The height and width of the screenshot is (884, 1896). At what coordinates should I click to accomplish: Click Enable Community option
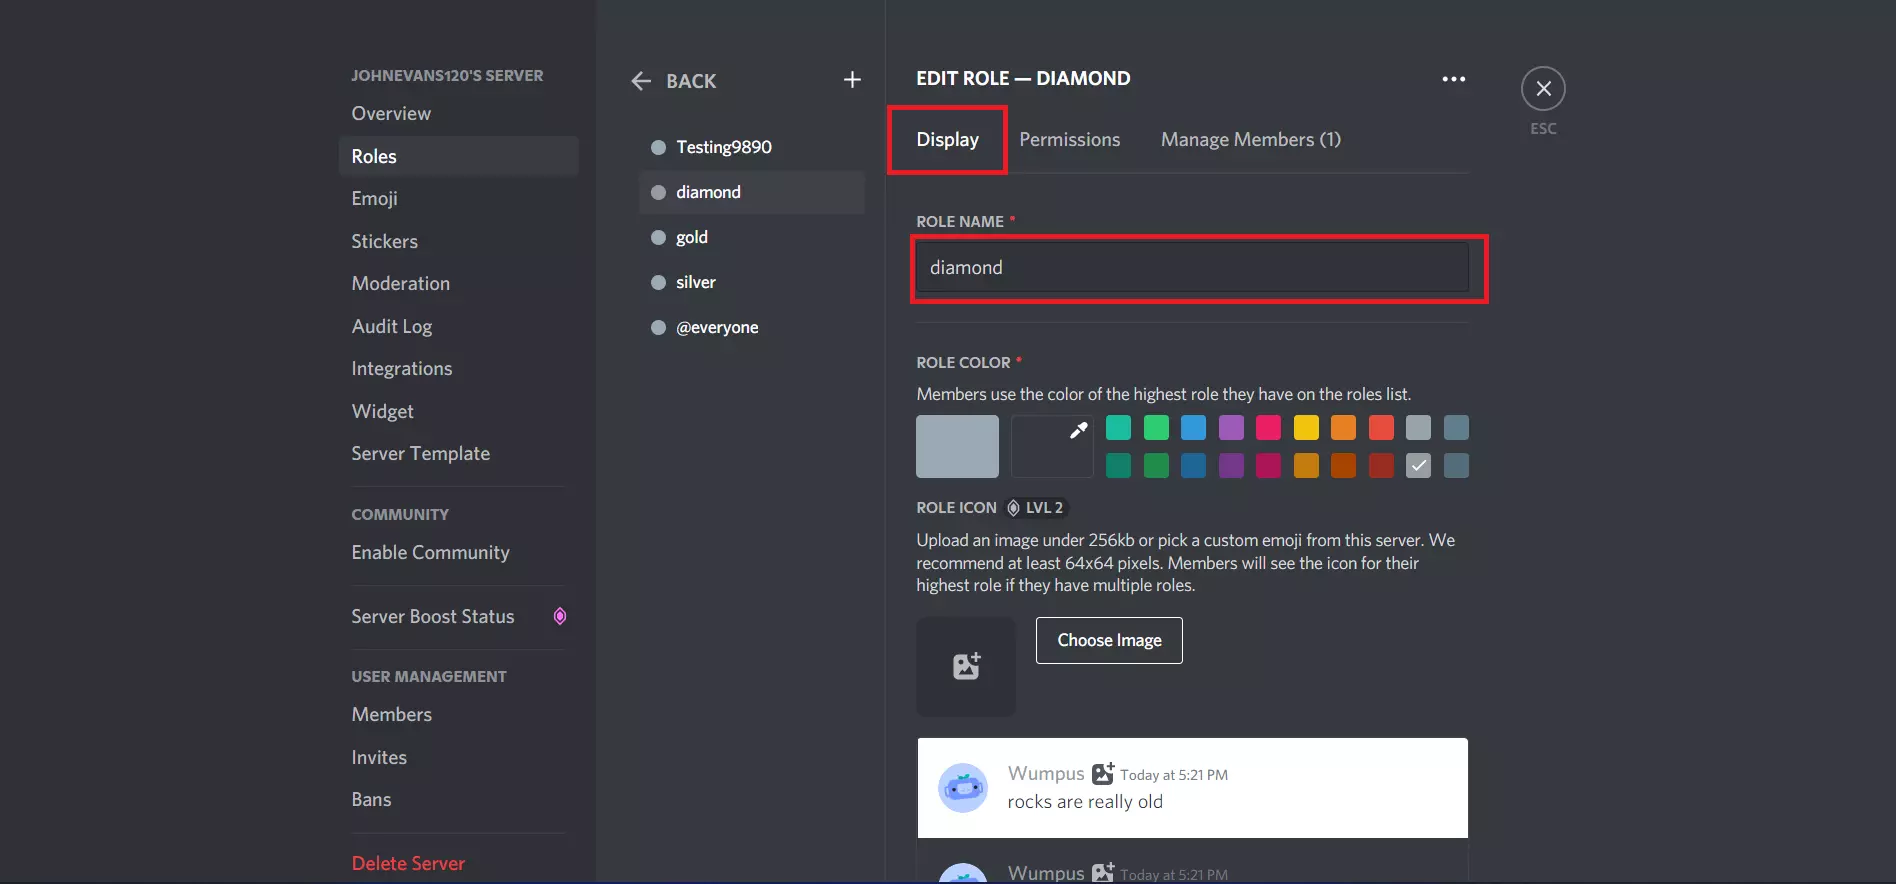[459, 553]
